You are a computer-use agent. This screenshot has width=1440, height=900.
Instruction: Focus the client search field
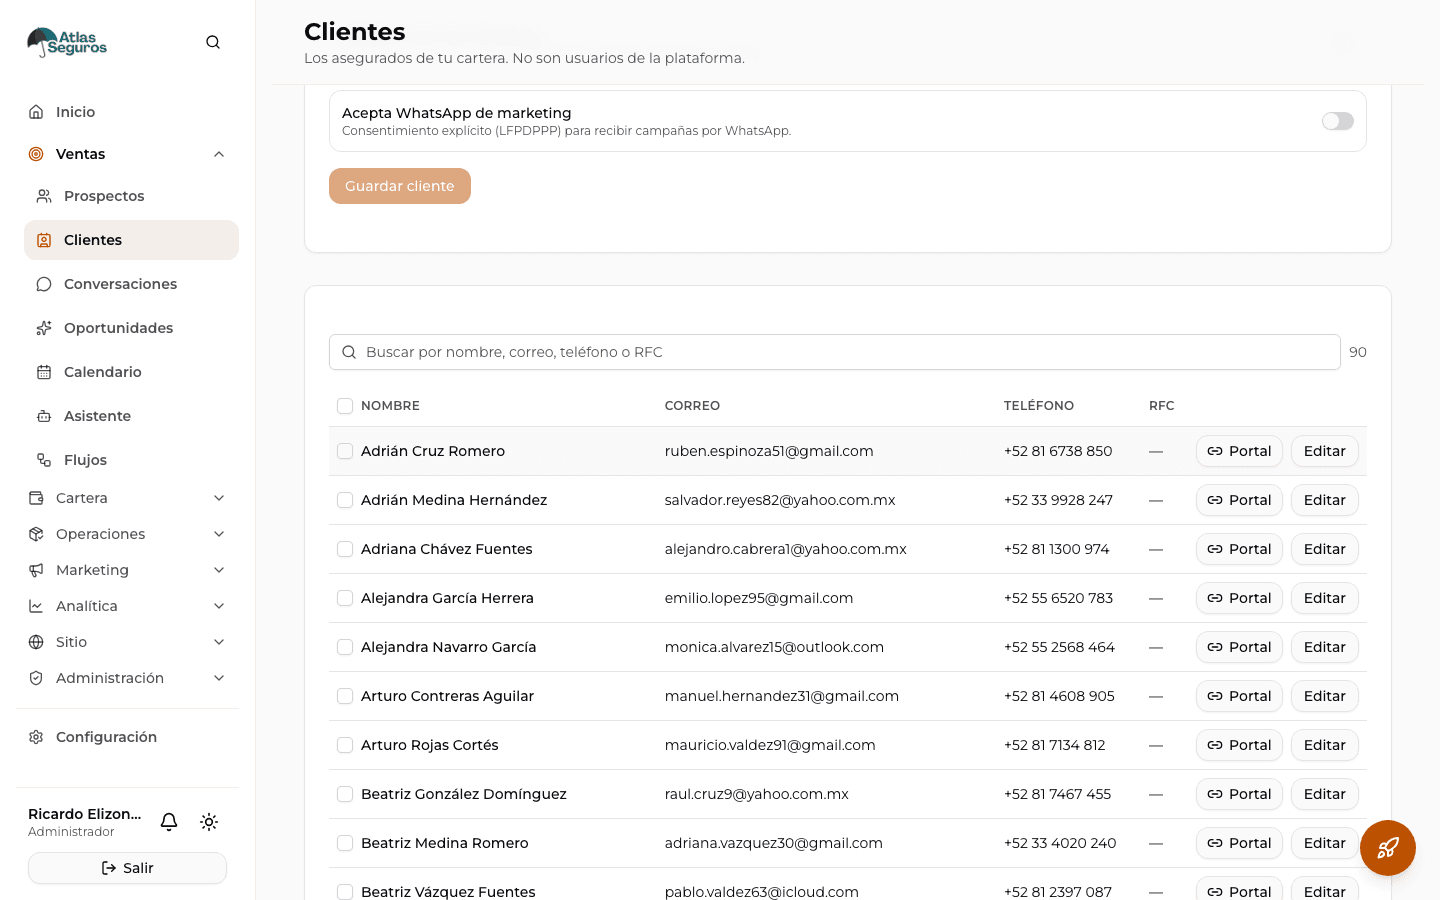tap(834, 352)
